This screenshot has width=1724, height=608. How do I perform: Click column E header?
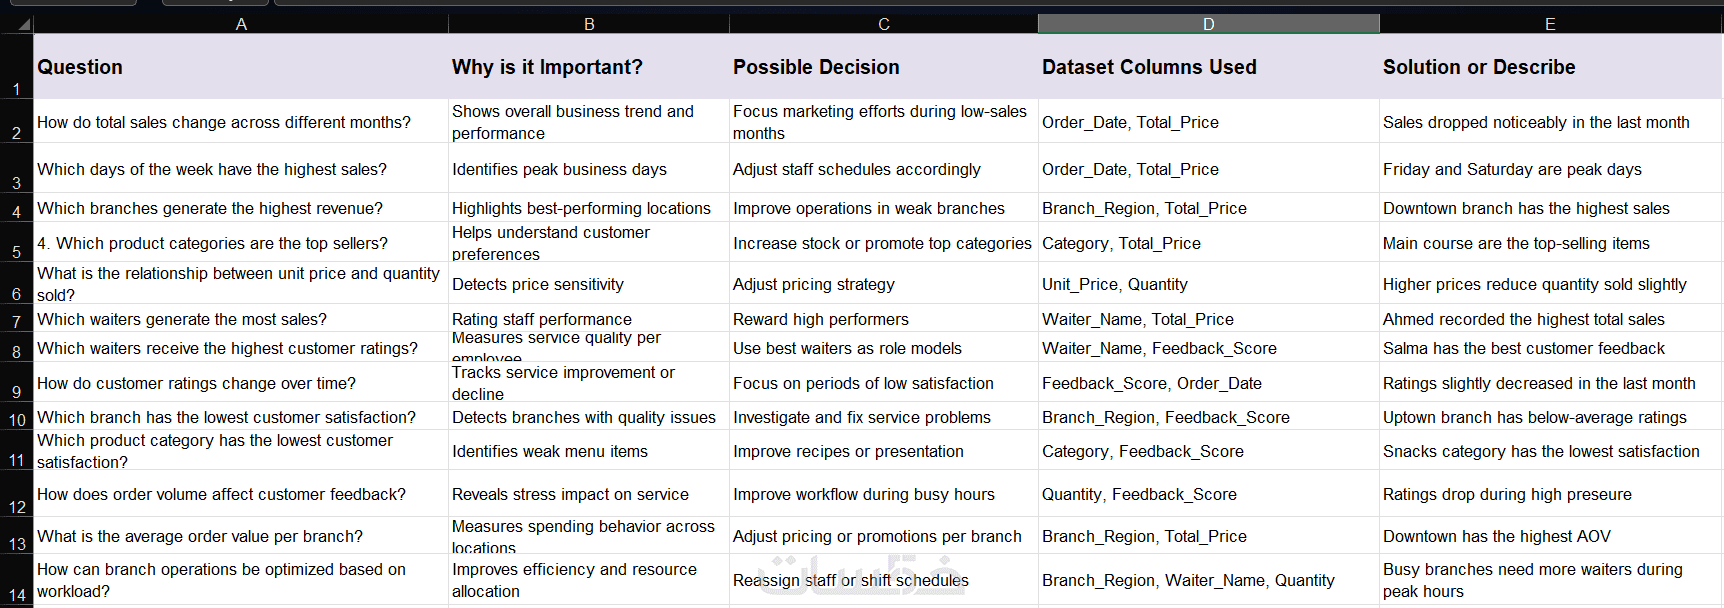[1550, 24]
